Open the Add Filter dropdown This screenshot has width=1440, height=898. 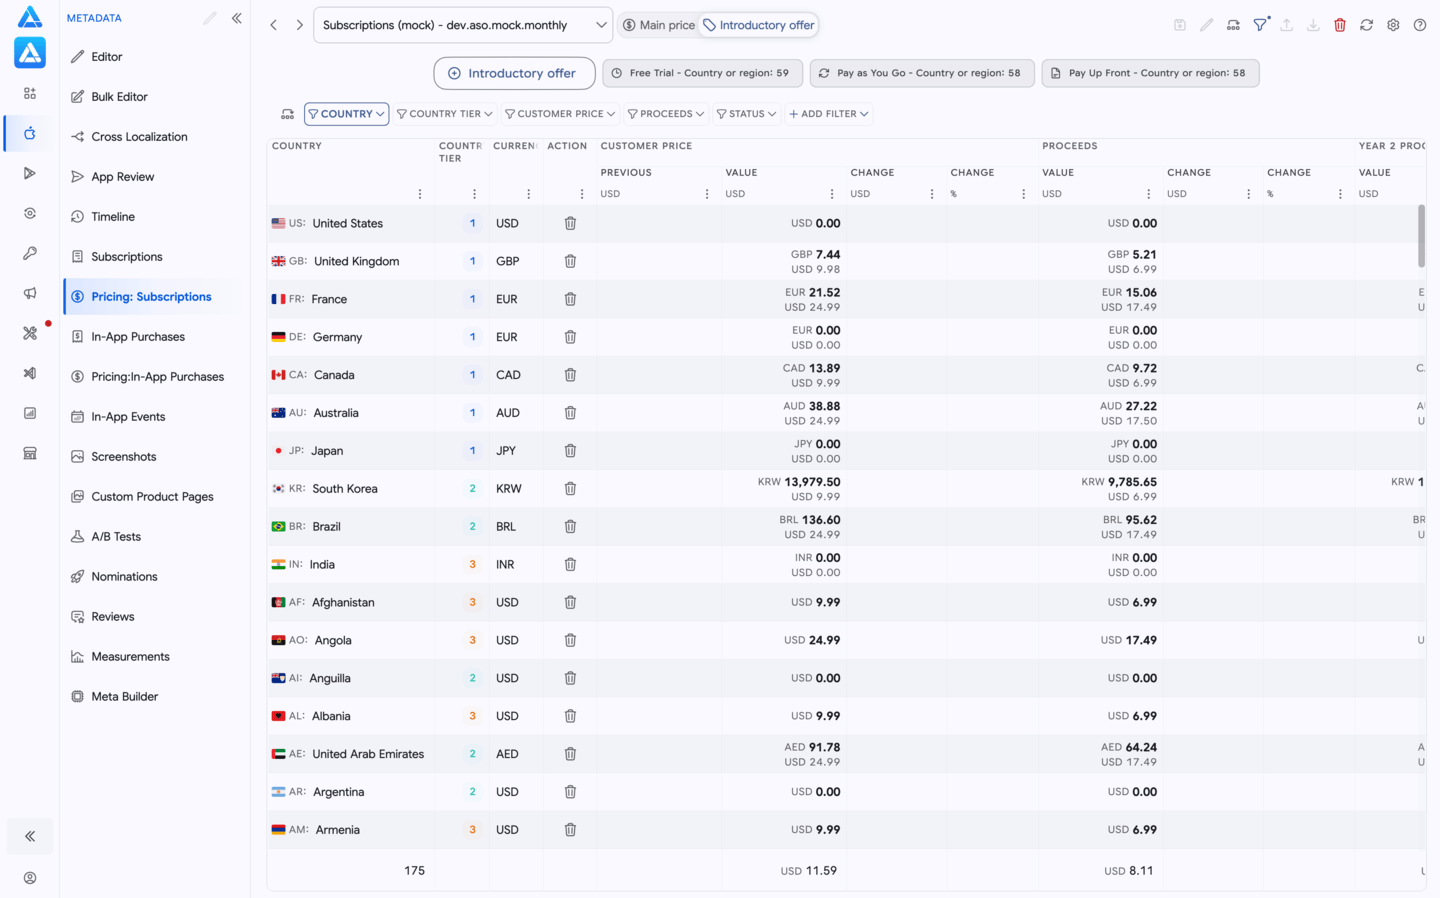829,114
